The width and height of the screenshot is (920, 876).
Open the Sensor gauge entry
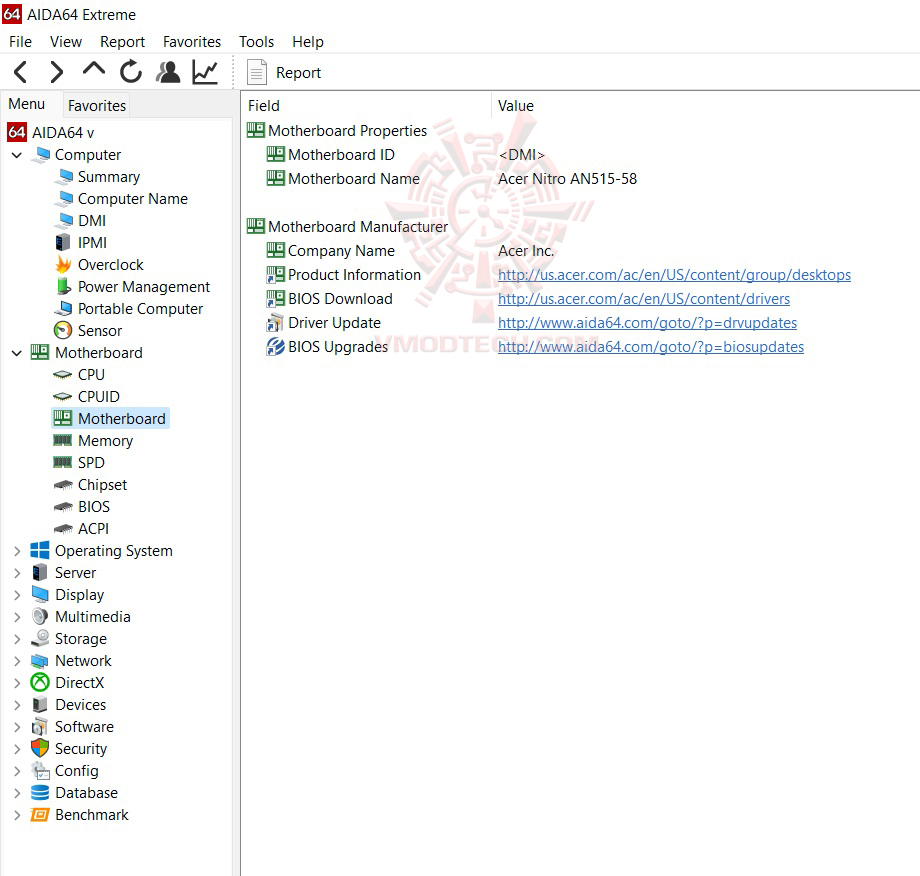[63, 330]
